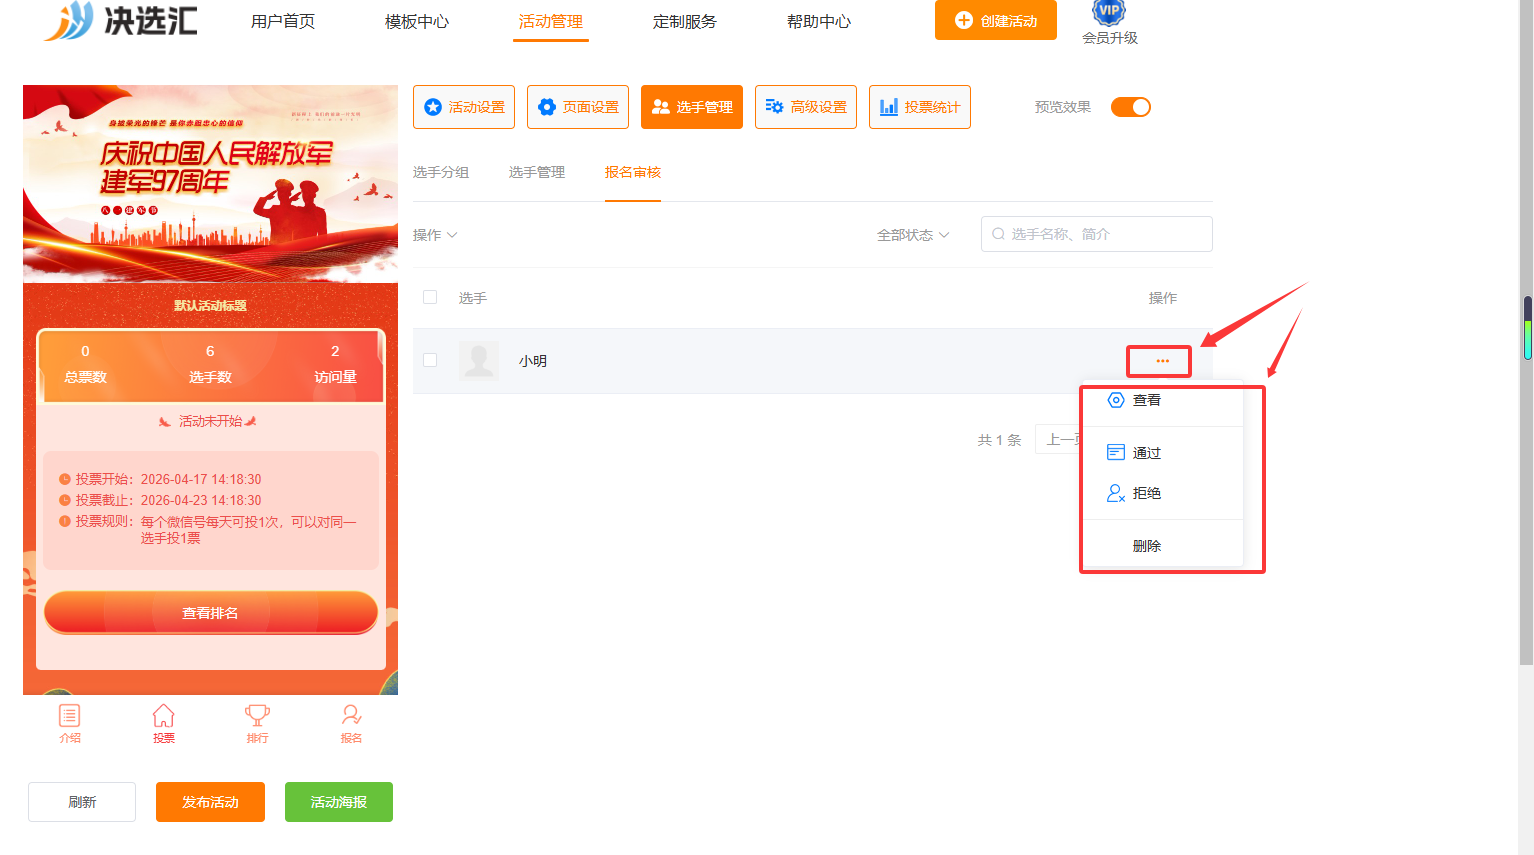Click the 上一页 pagination button

1059,440
